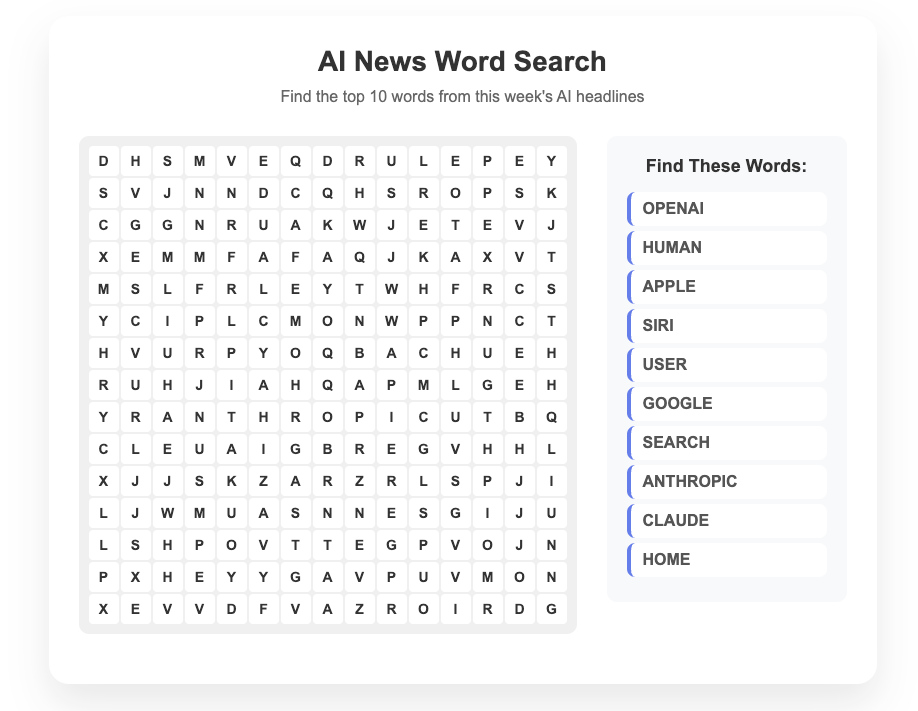Select Z in bottom row XEVVD
Image resolution: width=918 pixels, height=711 pixels.
click(359, 609)
